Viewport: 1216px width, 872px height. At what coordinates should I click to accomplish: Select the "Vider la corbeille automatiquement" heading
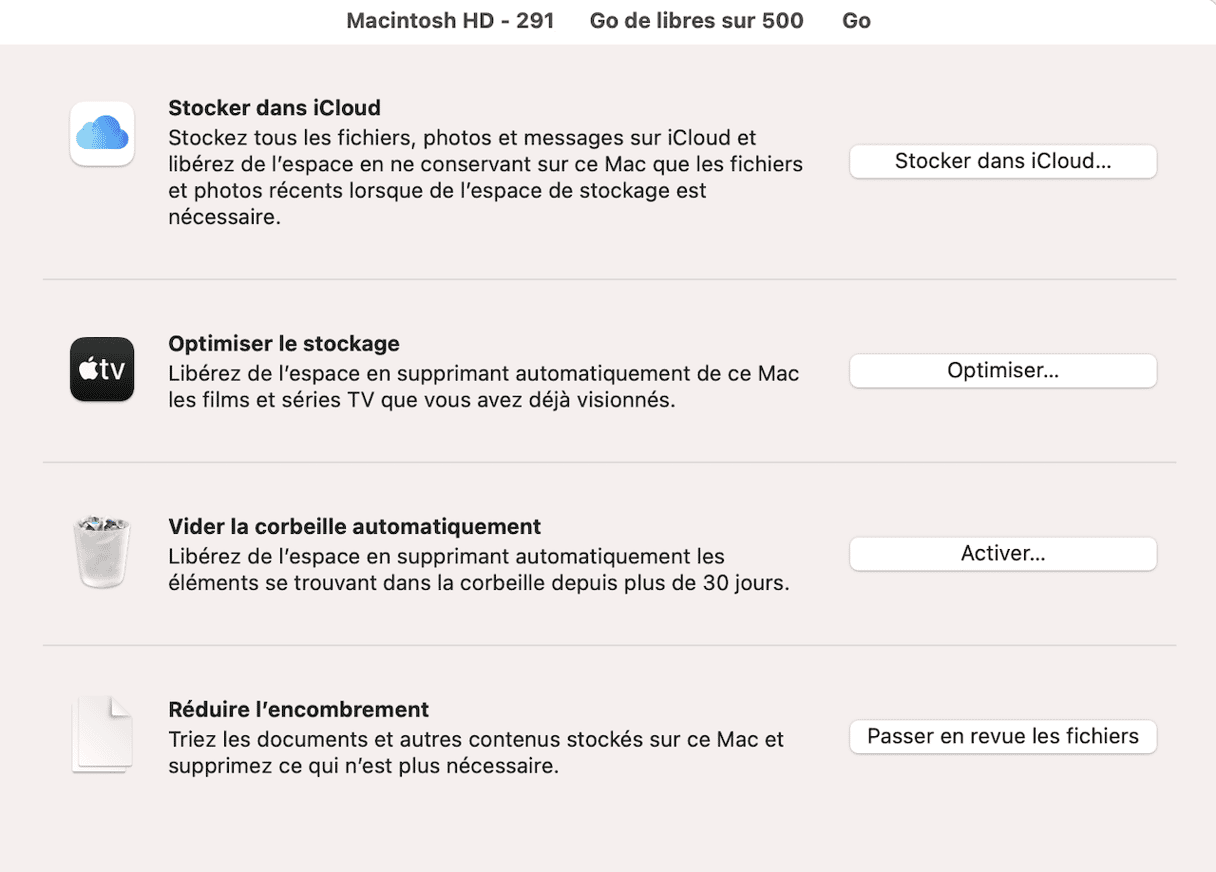coord(355,527)
